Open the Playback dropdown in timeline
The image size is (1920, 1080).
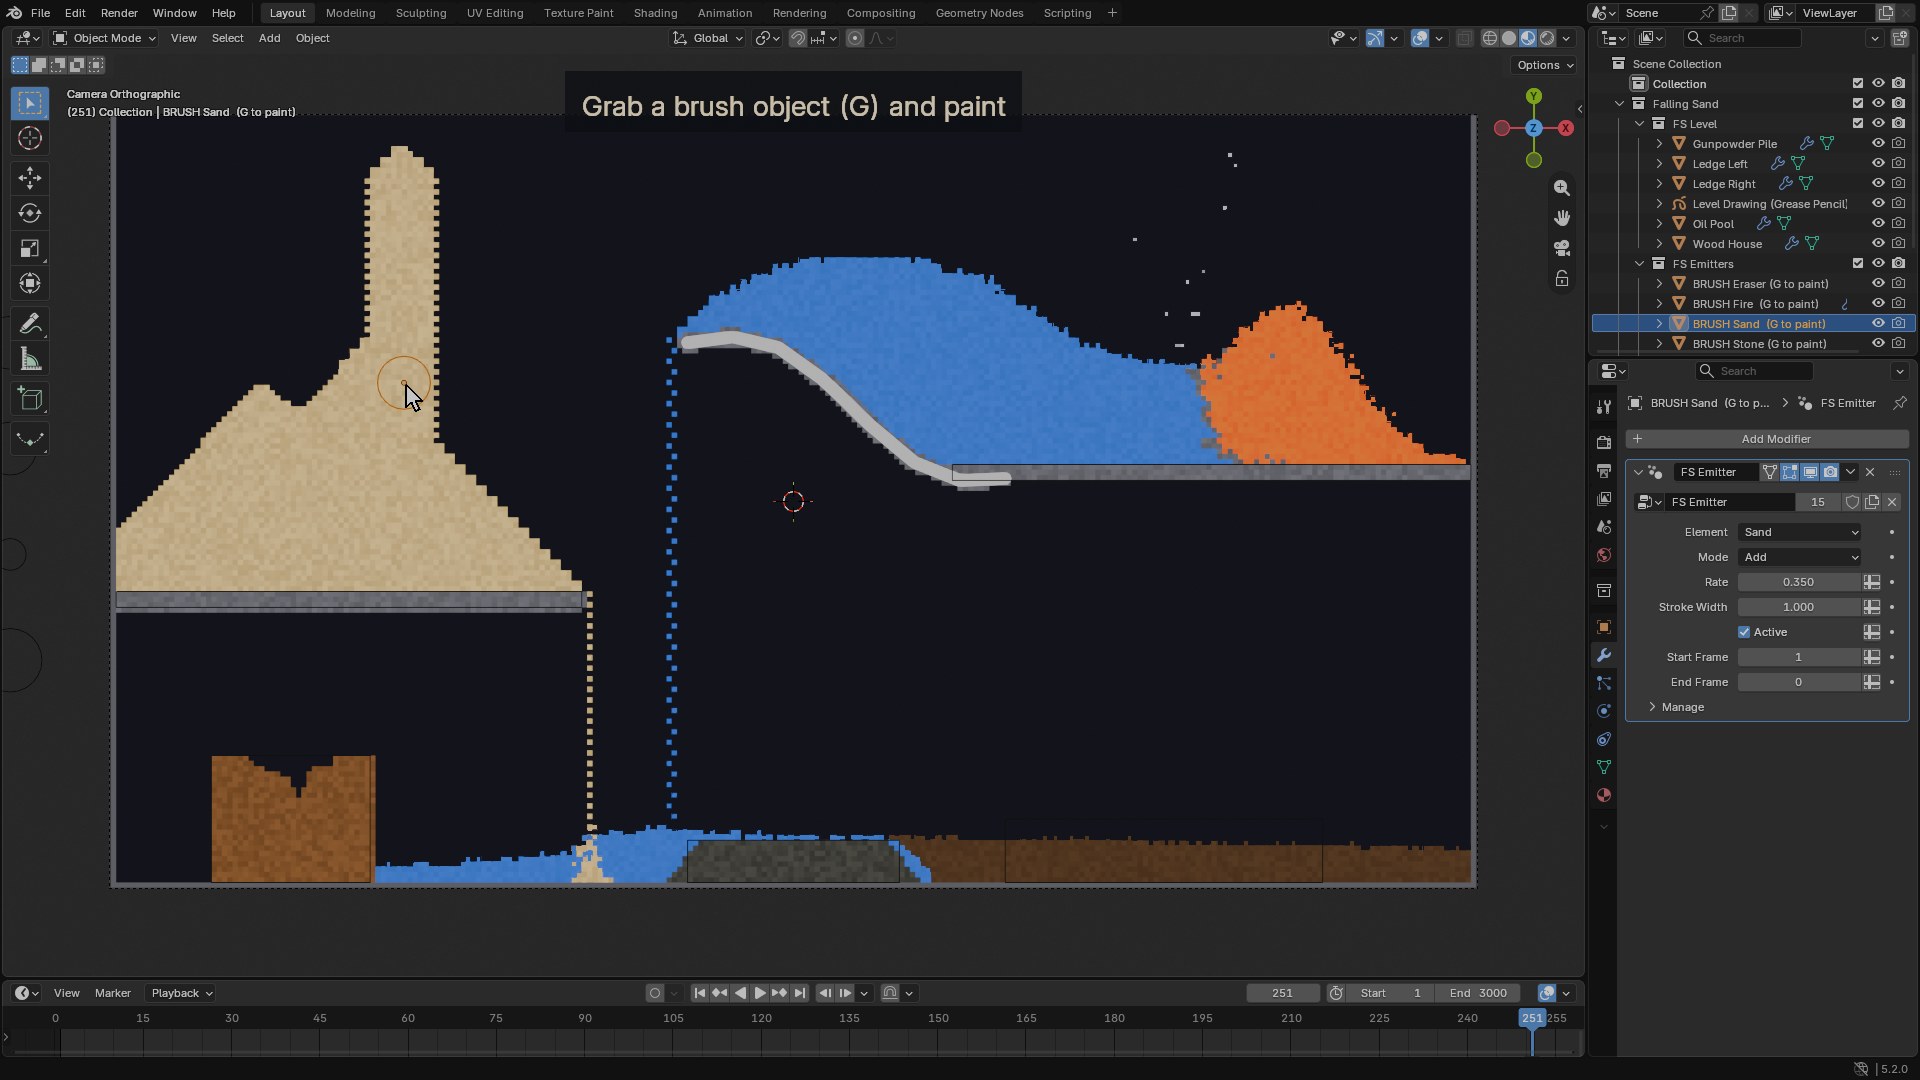point(181,993)
